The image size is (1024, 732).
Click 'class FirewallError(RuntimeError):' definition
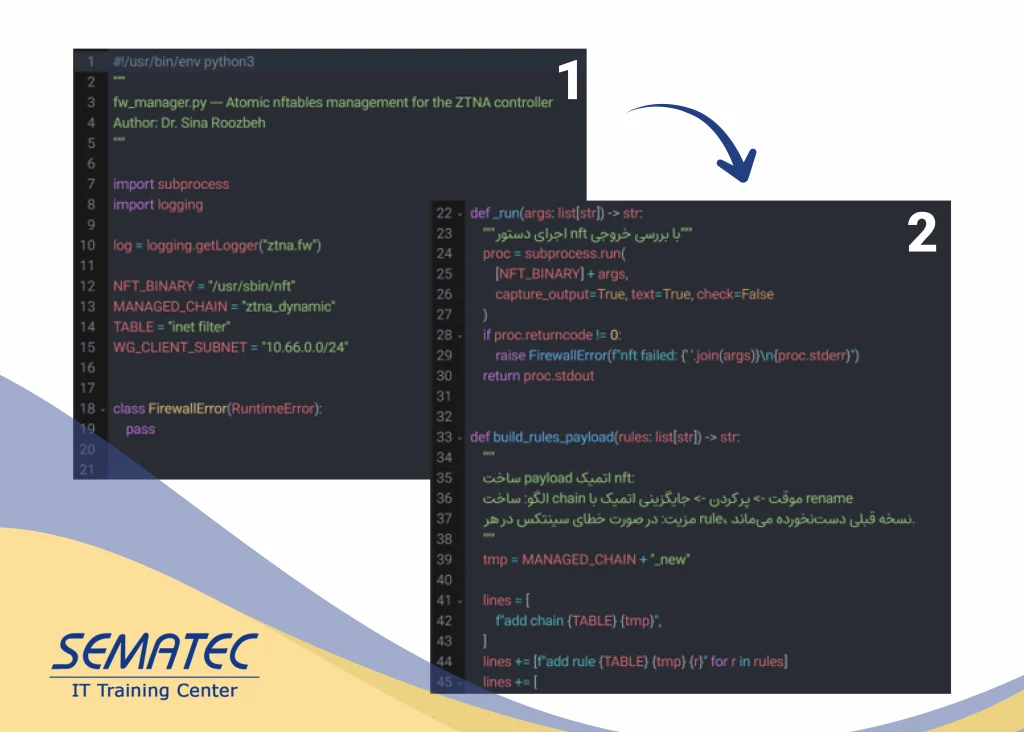pos(217,409)
